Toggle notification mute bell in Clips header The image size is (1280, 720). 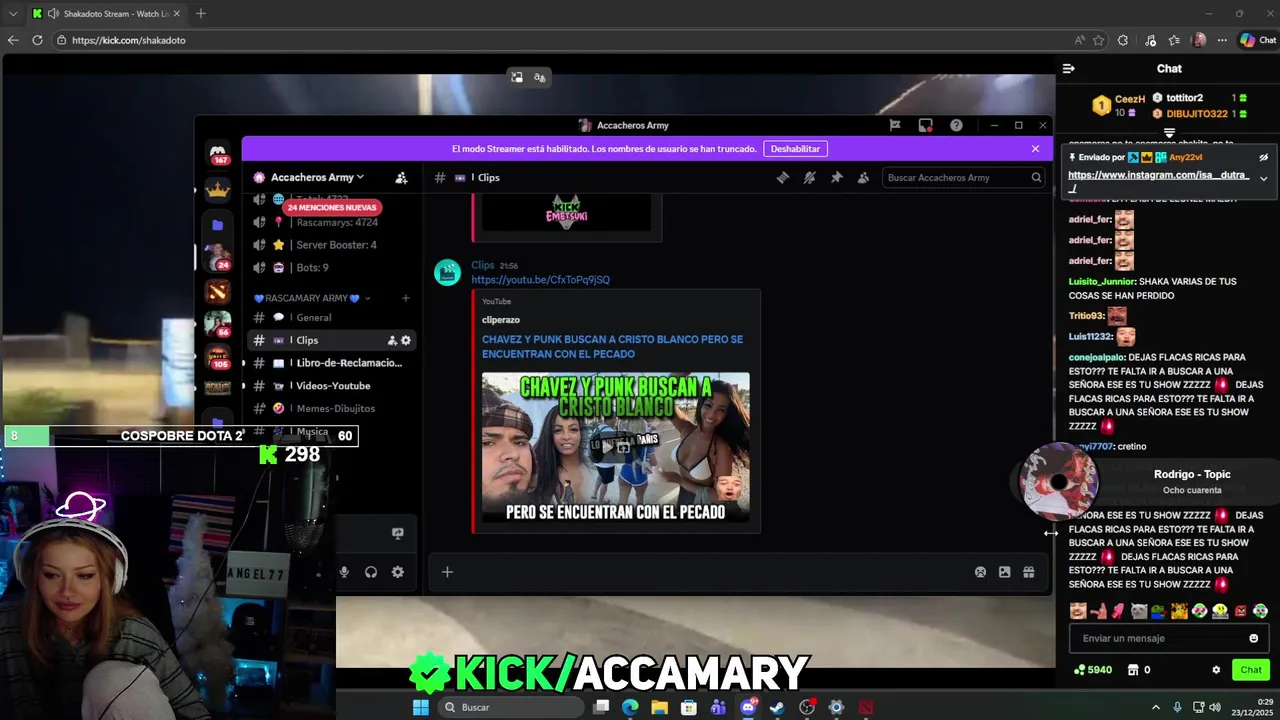pos(810,177)
